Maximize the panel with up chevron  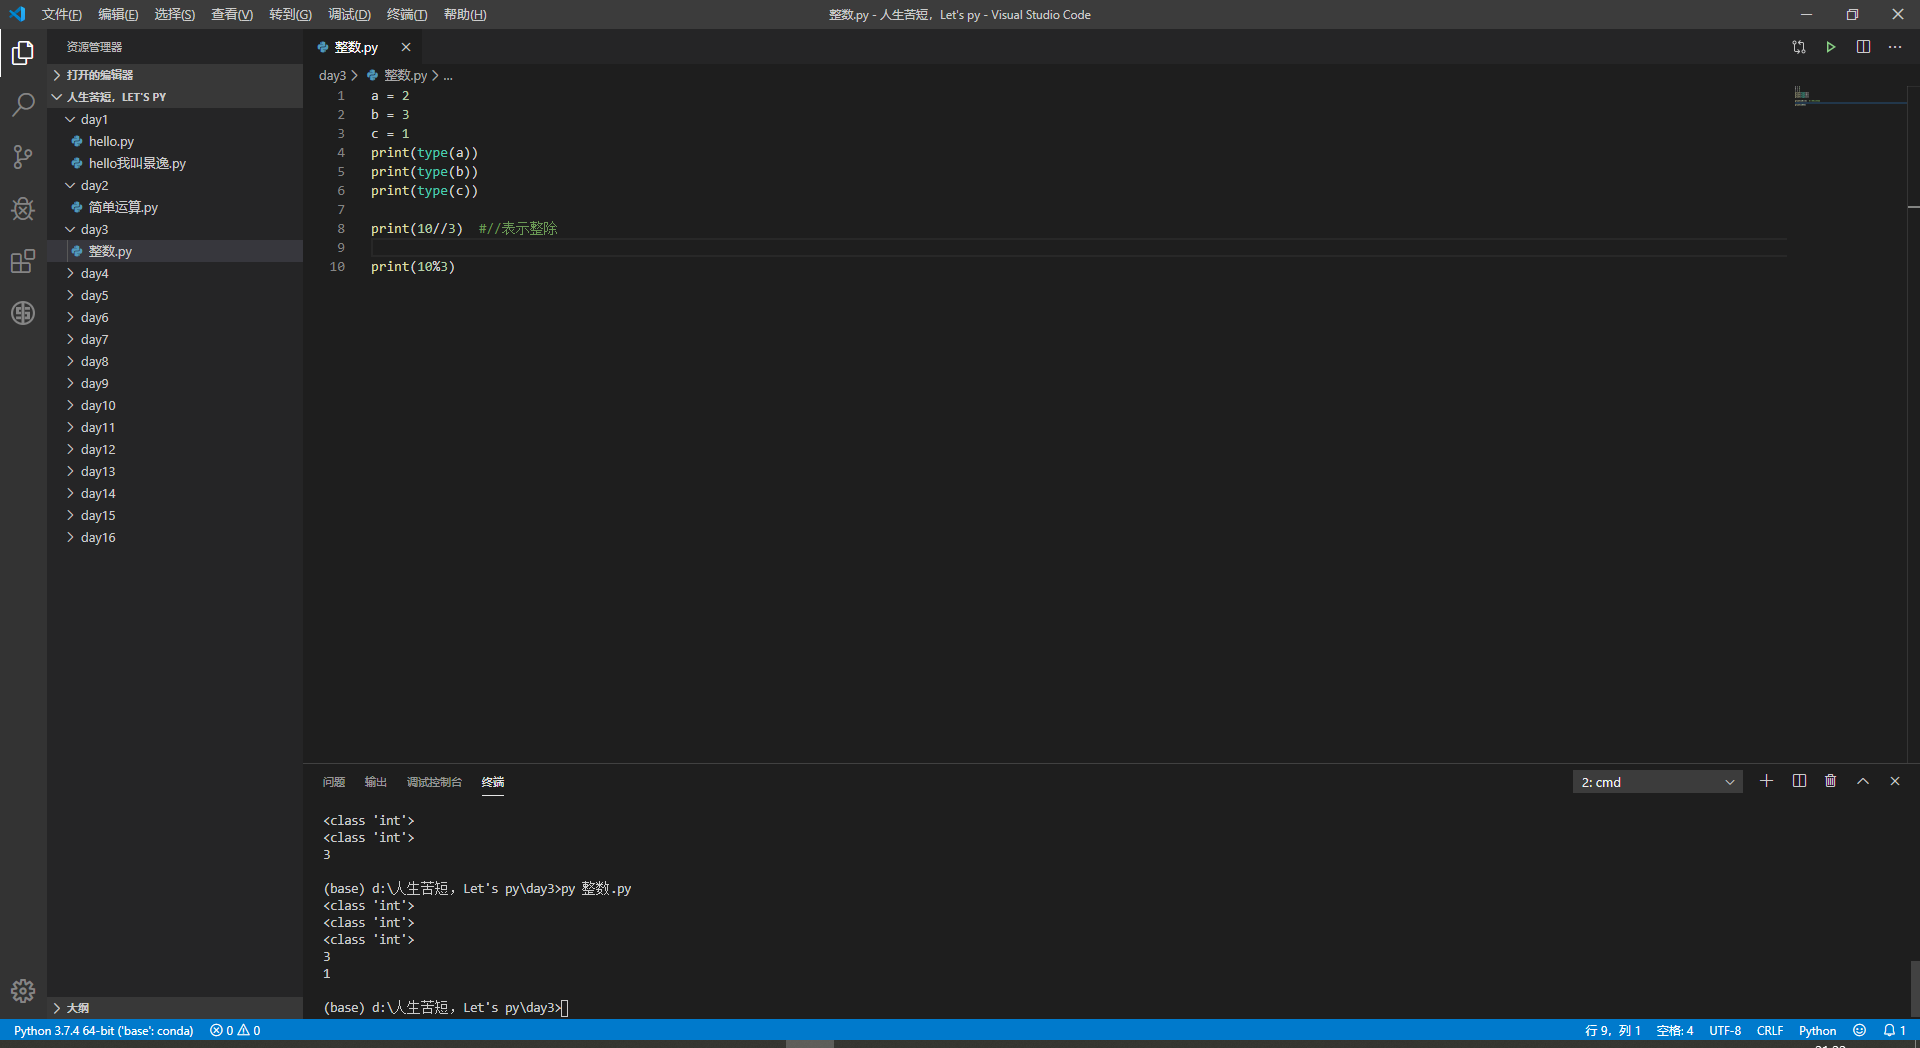pos(1863,781)
